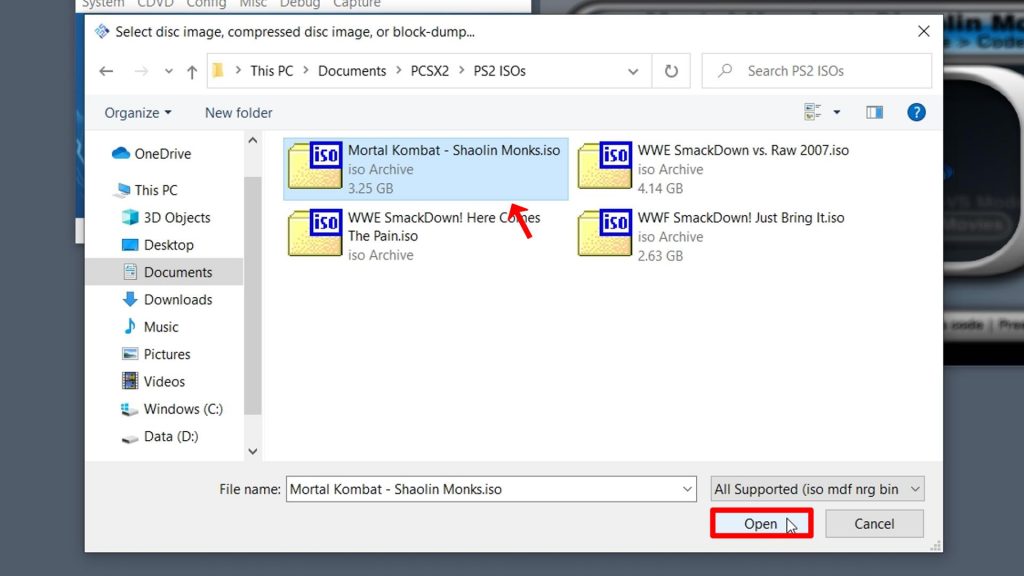Navigate up one folder level

191,70
